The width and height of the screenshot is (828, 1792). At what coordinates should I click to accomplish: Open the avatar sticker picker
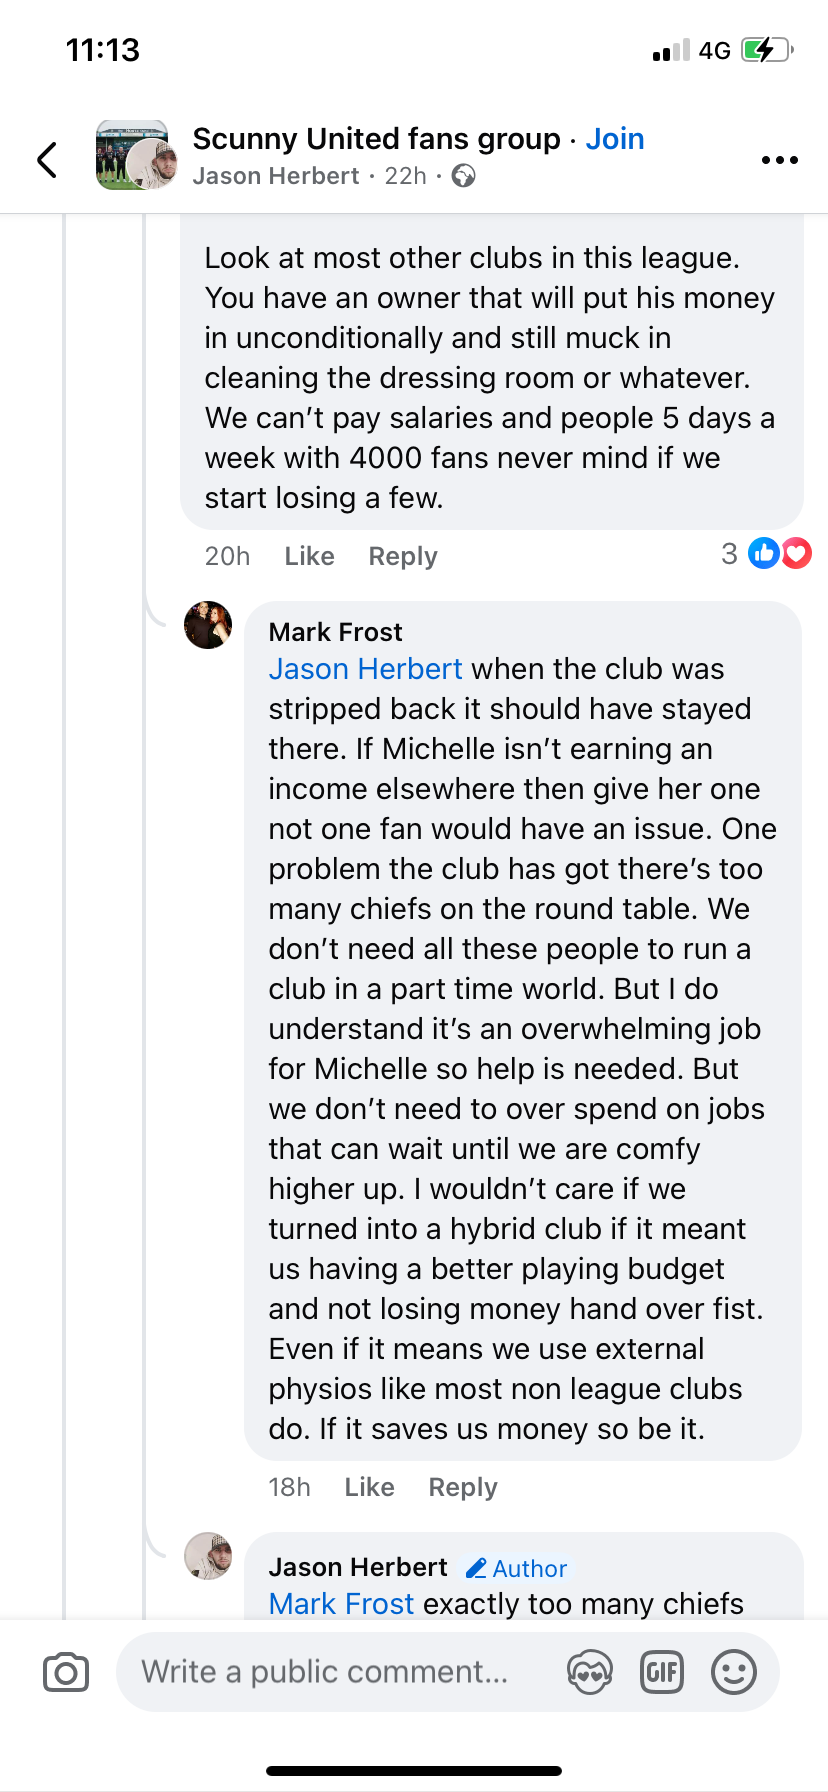589,1672
